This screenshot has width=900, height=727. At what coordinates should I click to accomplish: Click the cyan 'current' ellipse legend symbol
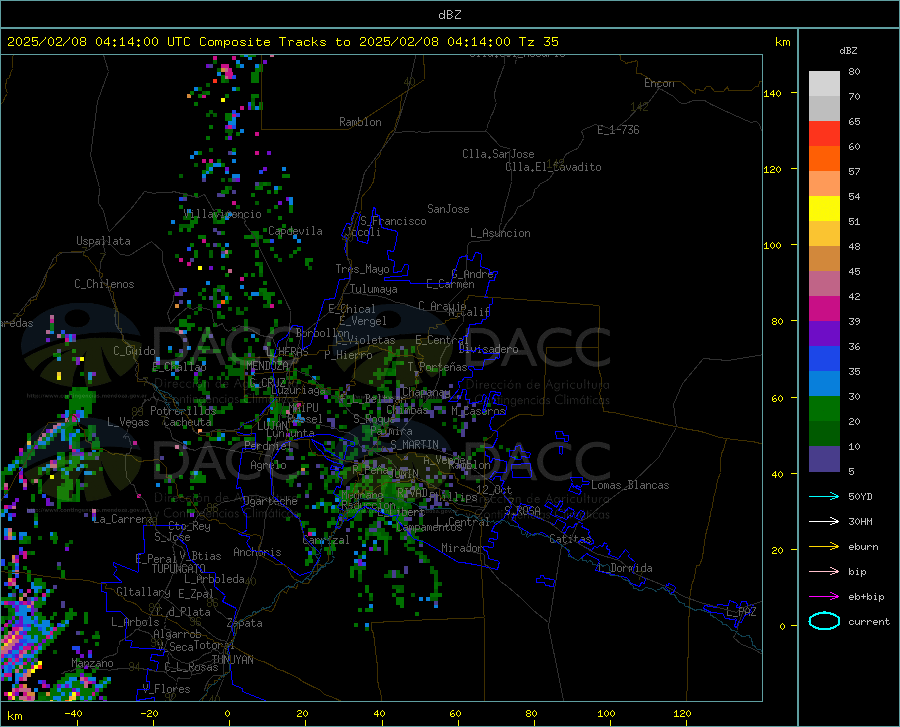tap(824, 621)
